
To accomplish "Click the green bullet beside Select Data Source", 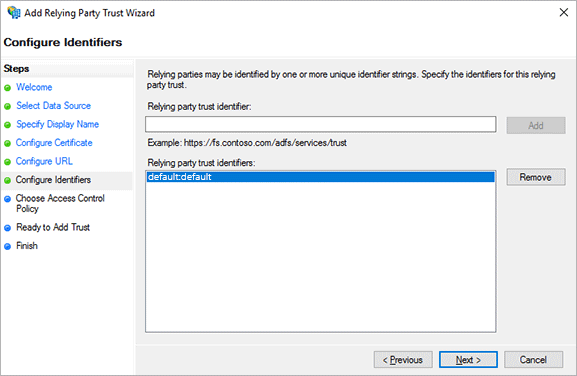I will coord(7,106).
